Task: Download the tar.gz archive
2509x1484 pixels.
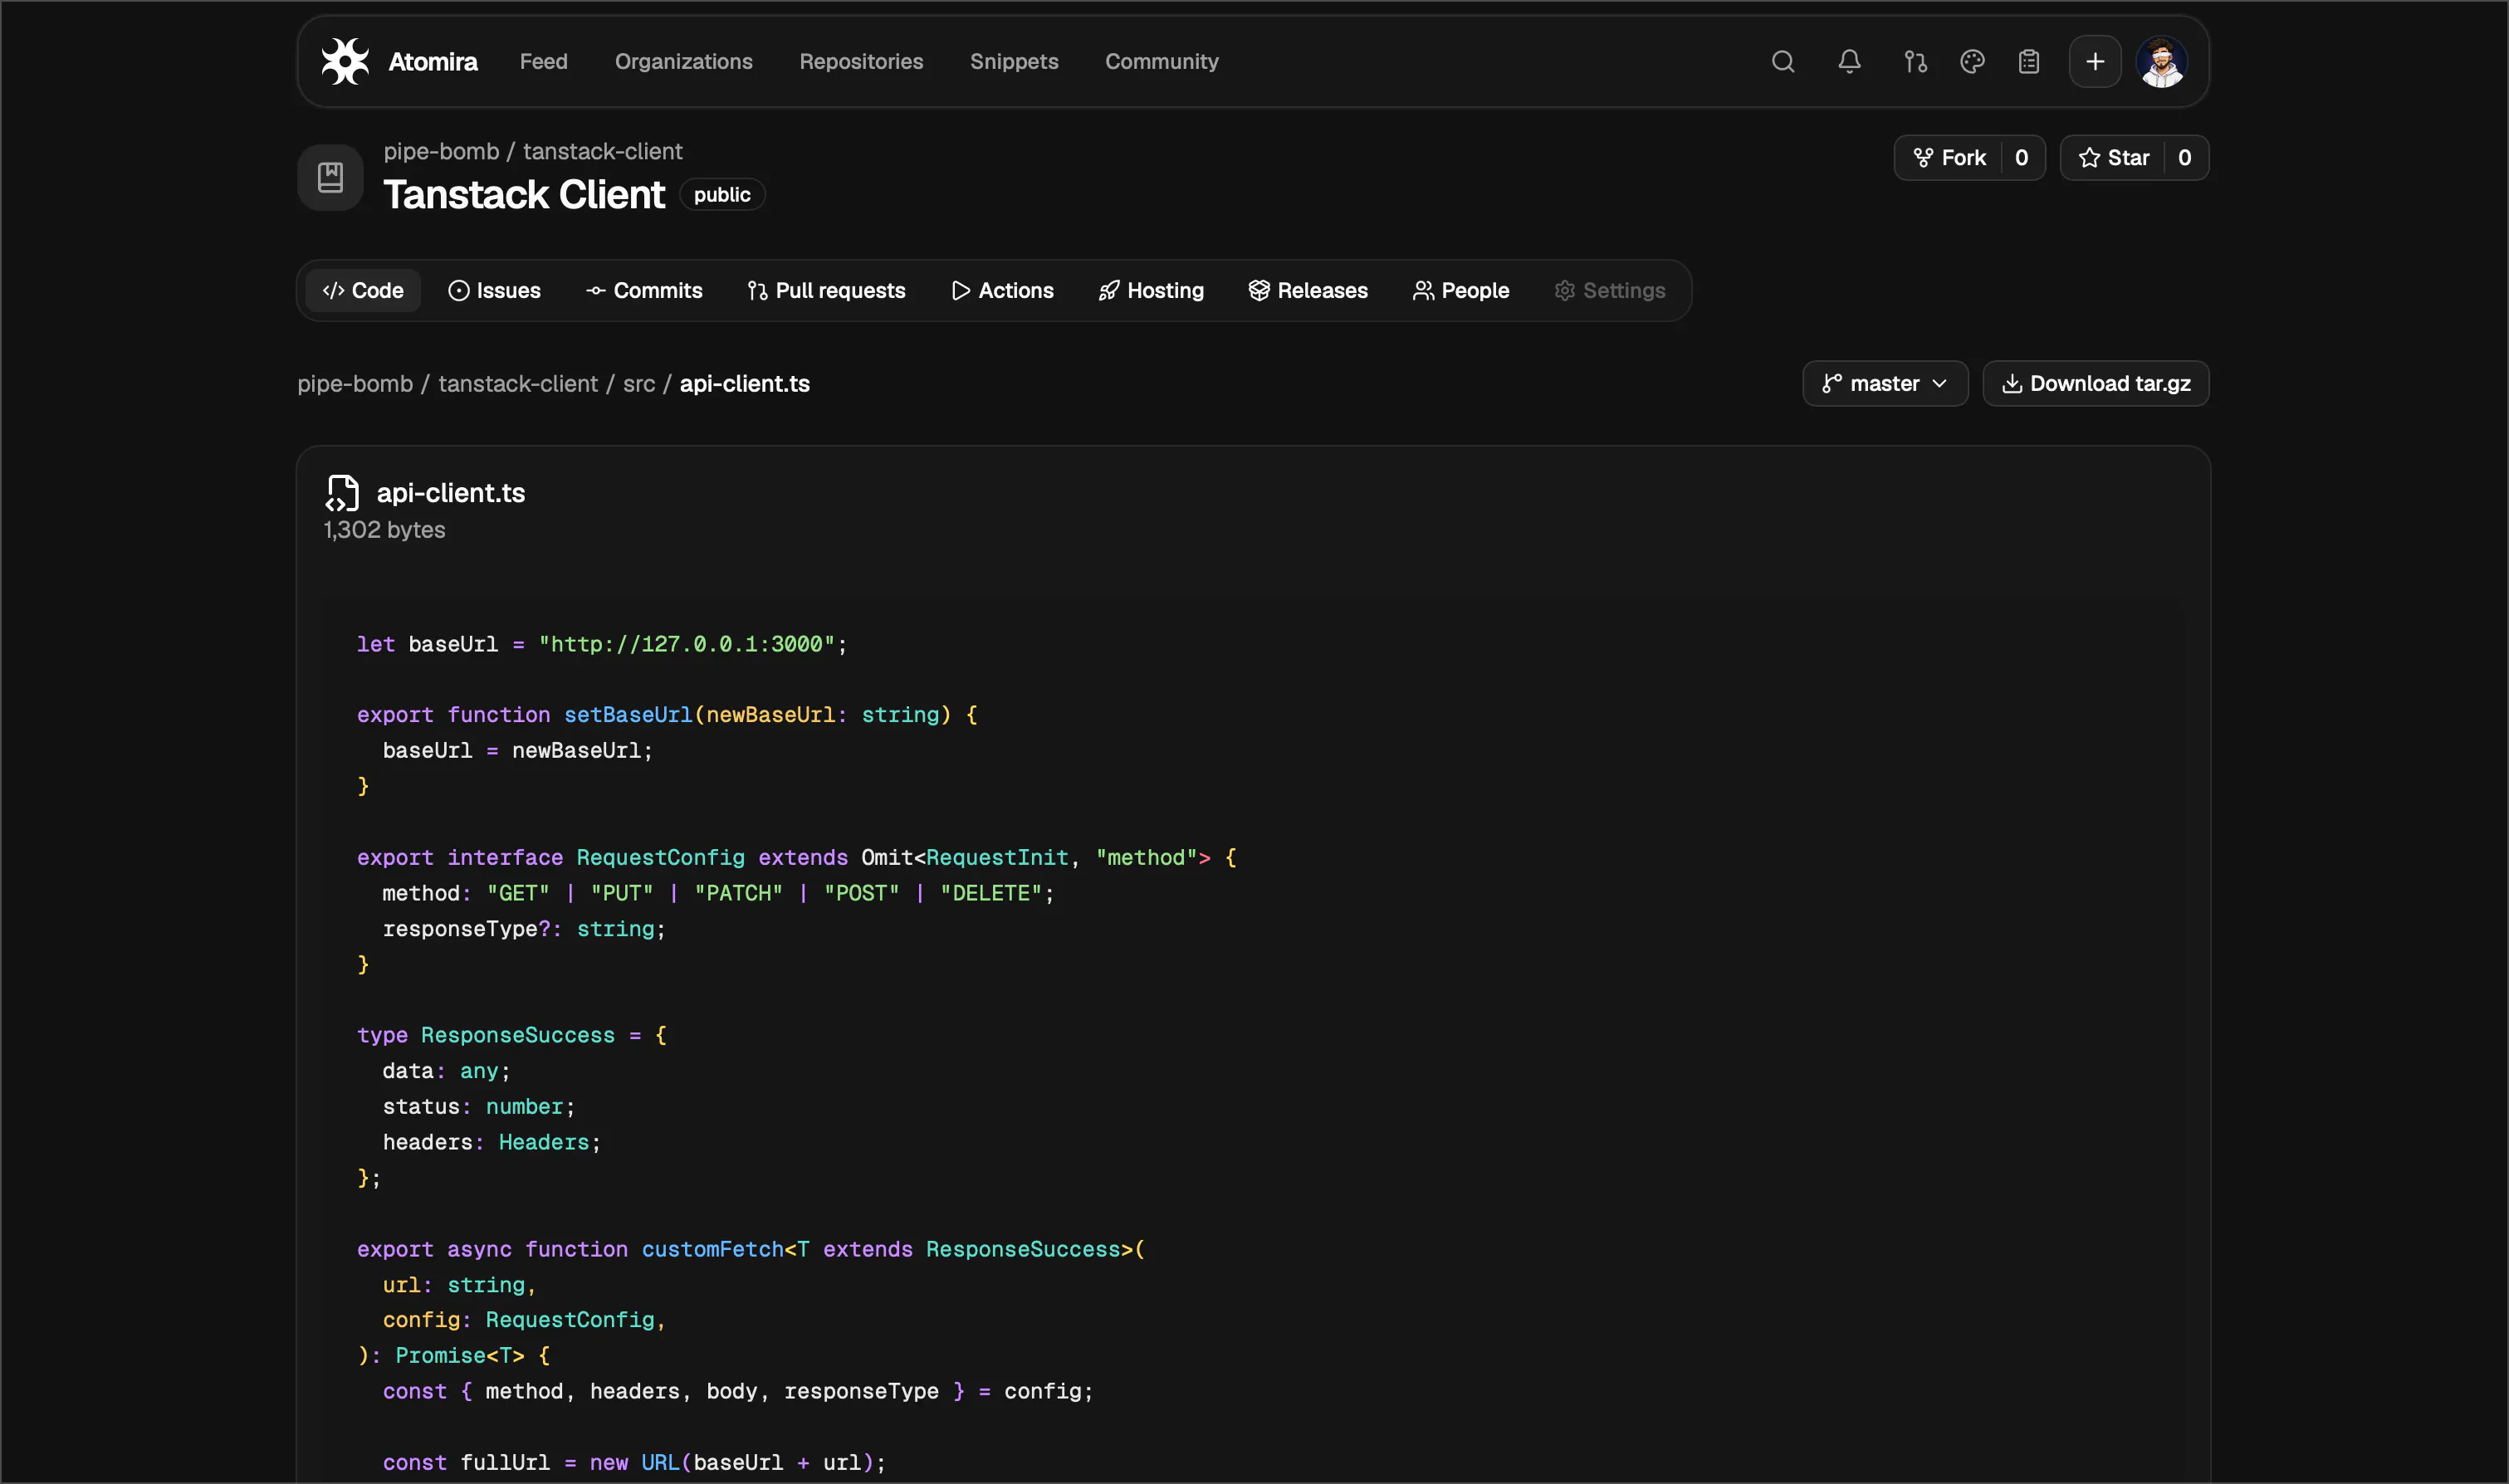Action: point(2096,384)
